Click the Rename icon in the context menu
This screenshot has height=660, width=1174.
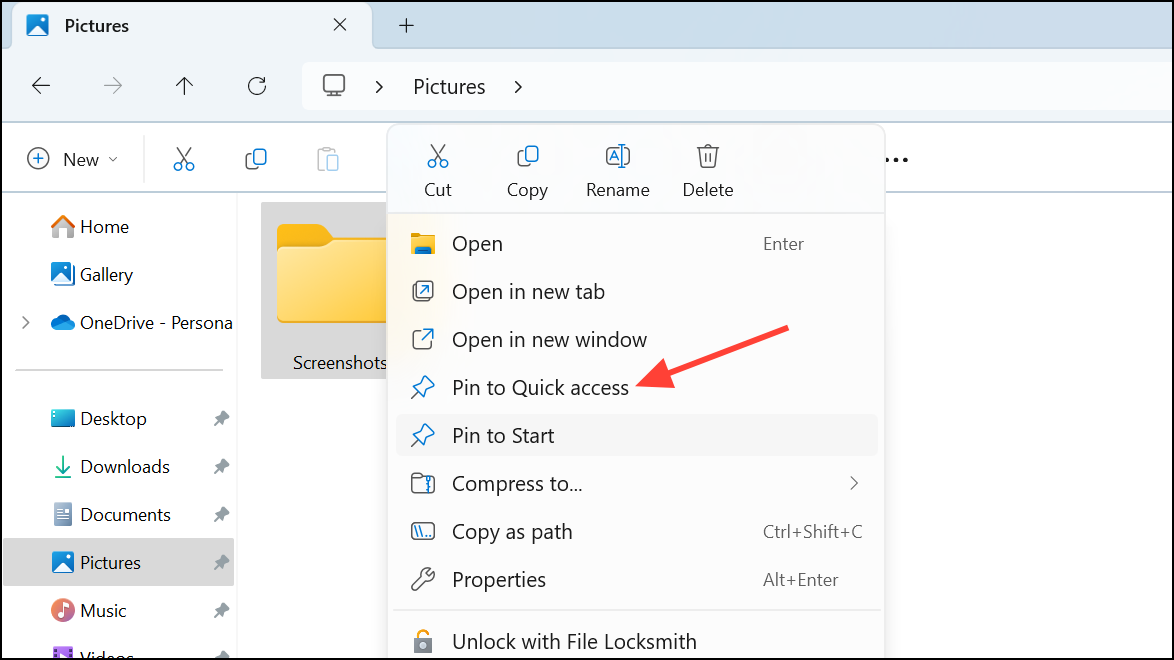[617, 156]
